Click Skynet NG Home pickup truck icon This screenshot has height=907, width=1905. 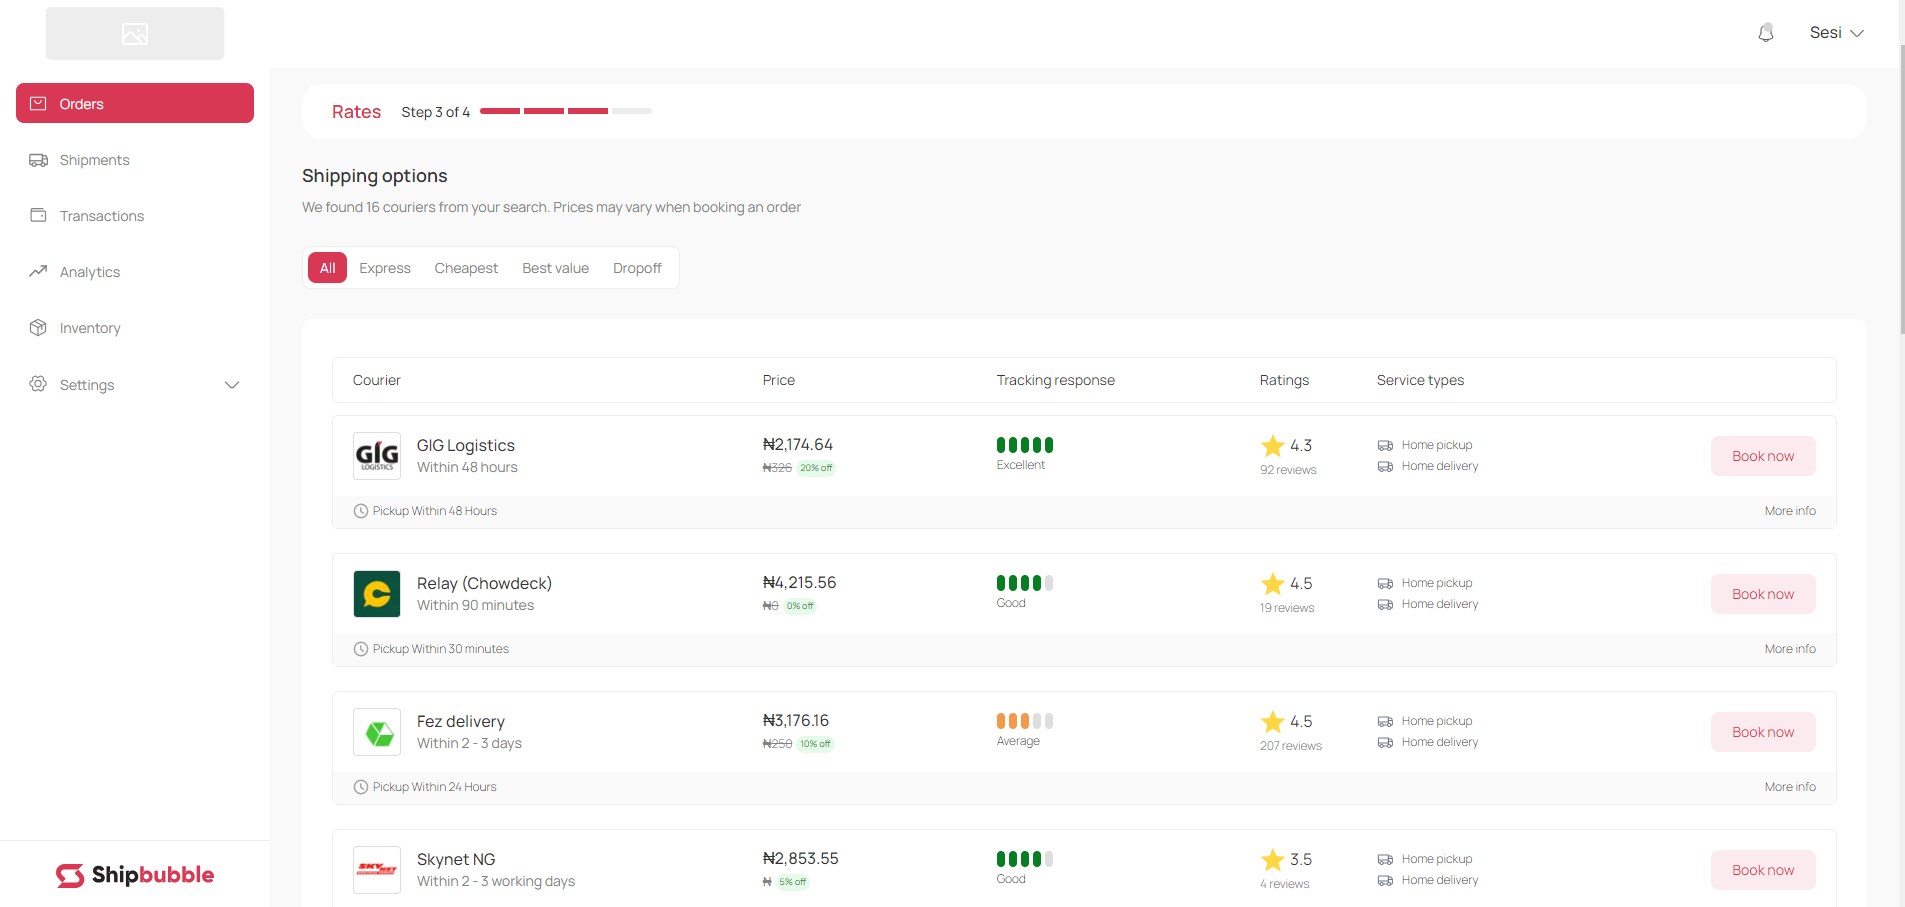click(1385, 859)
